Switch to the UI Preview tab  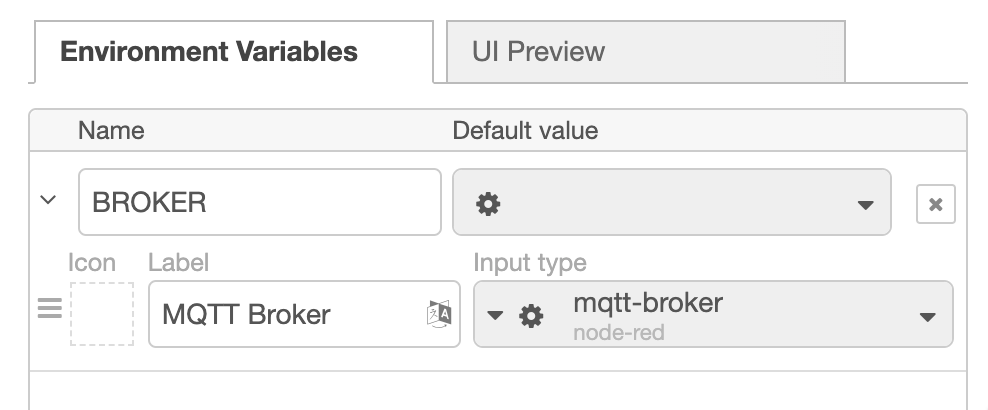tap(645, 52)
